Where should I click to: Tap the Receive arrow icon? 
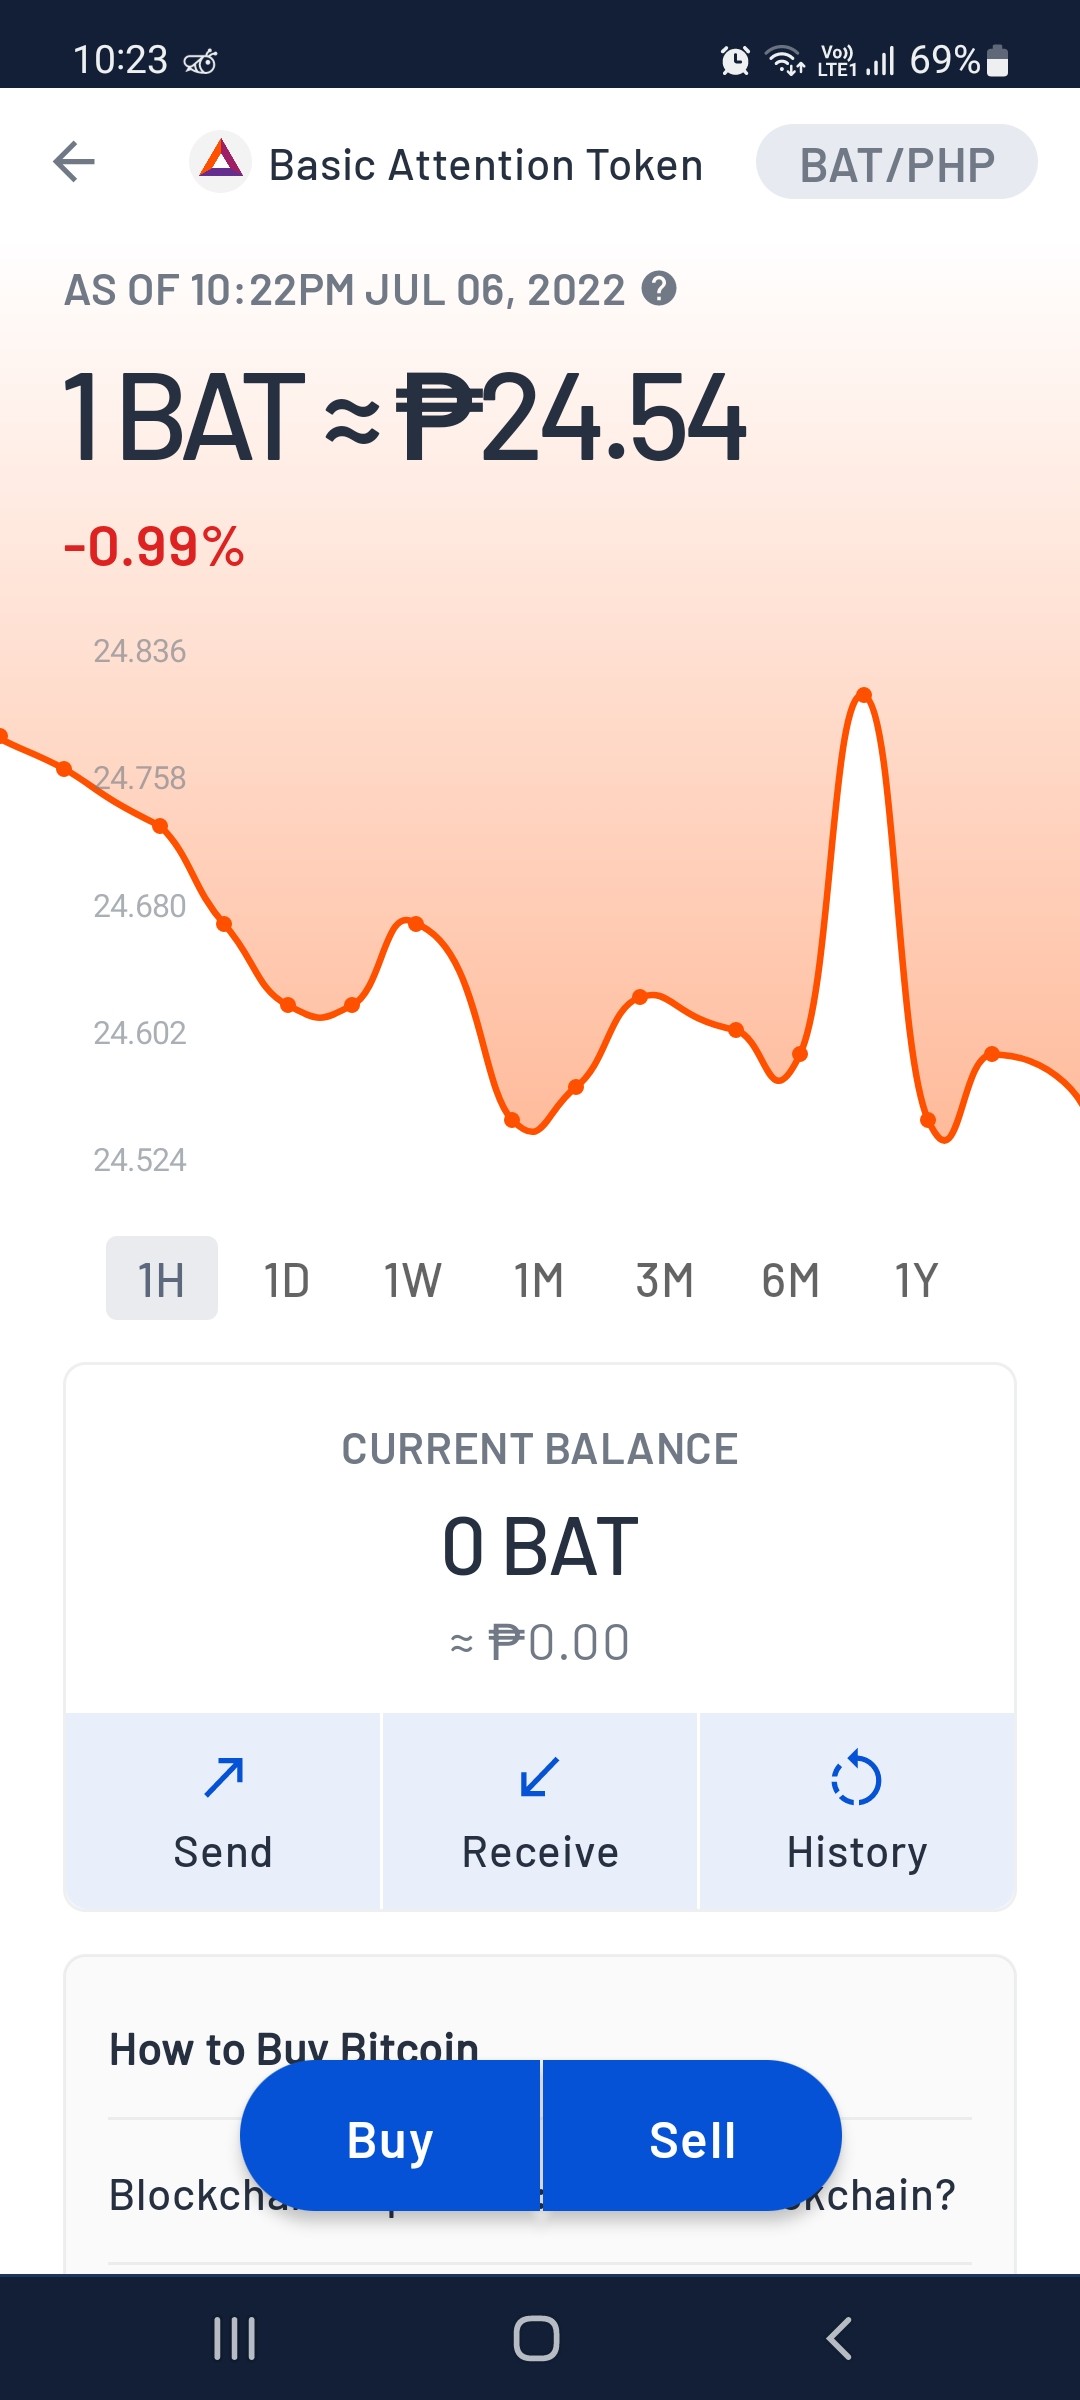[540, 1777]
